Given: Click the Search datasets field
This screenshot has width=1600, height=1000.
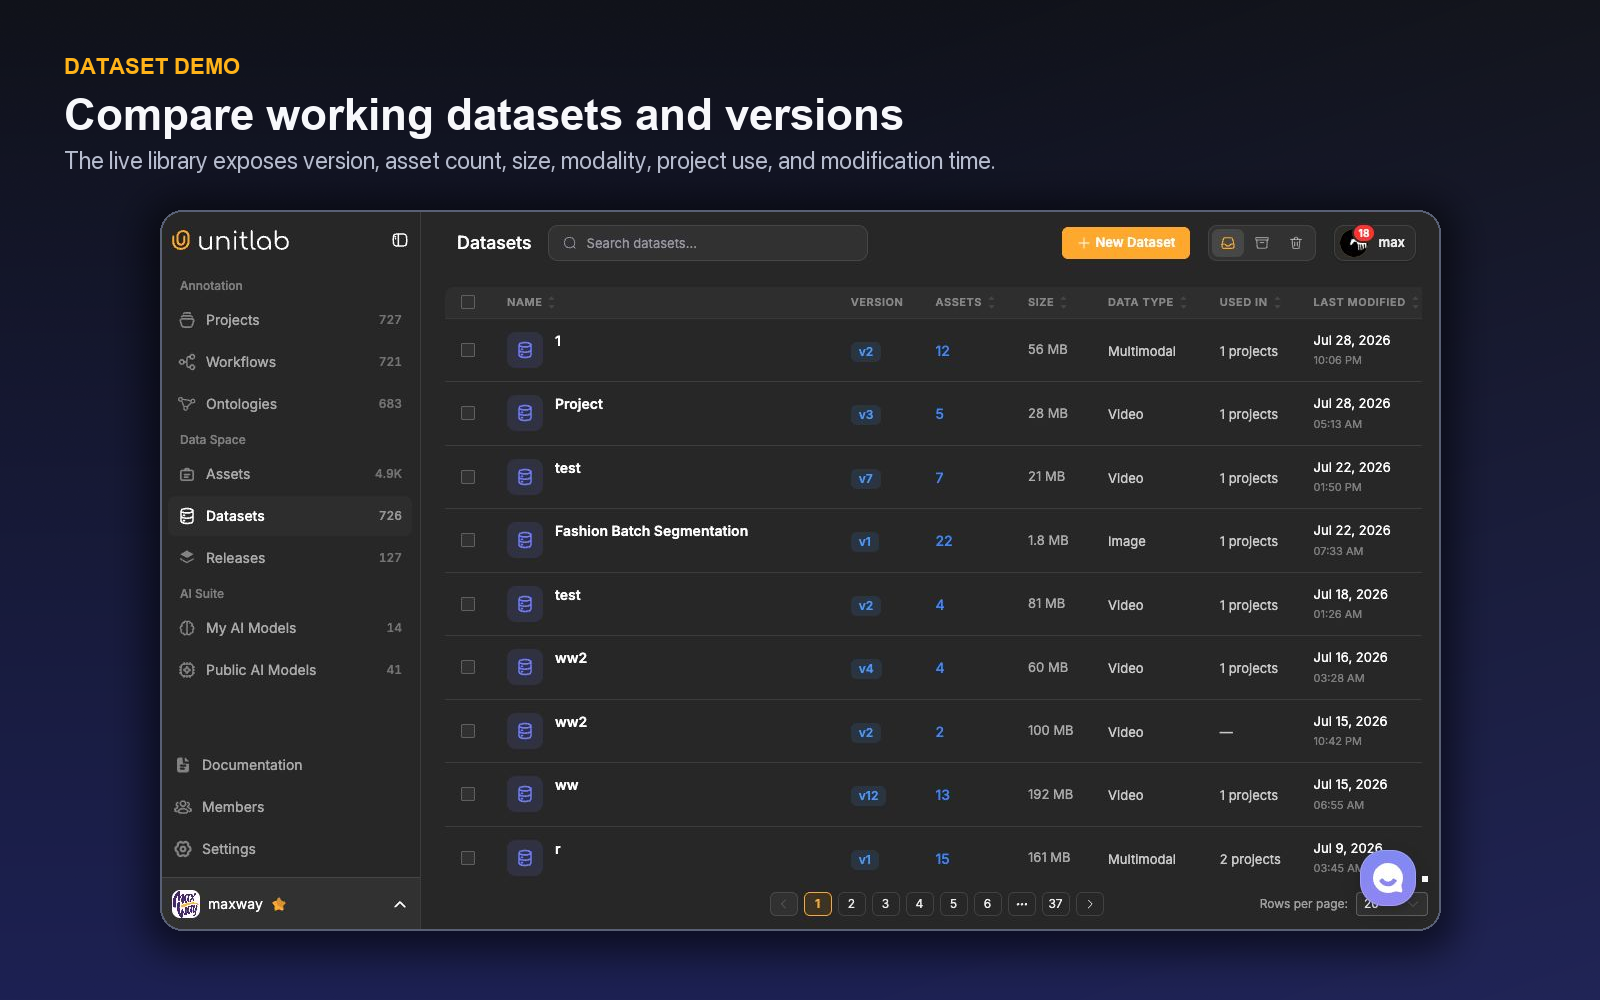Looking at the screenshot, I should click(x=708, y=243).
